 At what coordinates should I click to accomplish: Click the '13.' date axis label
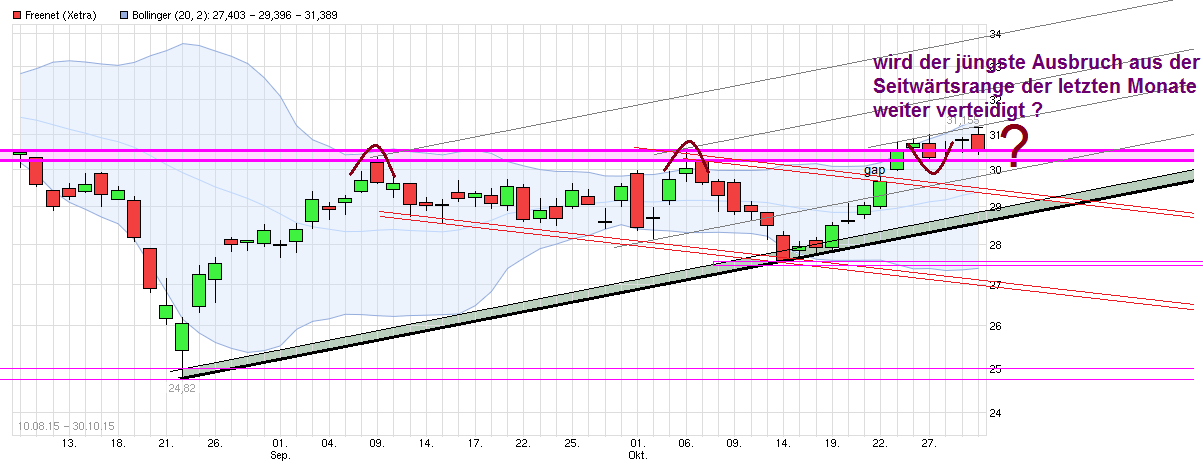pos(69,444)
